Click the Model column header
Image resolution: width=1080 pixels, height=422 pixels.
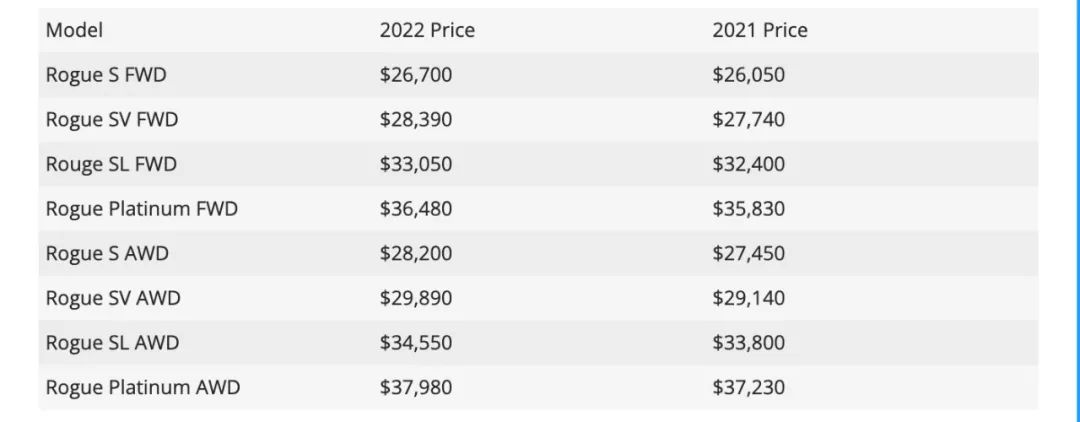click(74, 30)
